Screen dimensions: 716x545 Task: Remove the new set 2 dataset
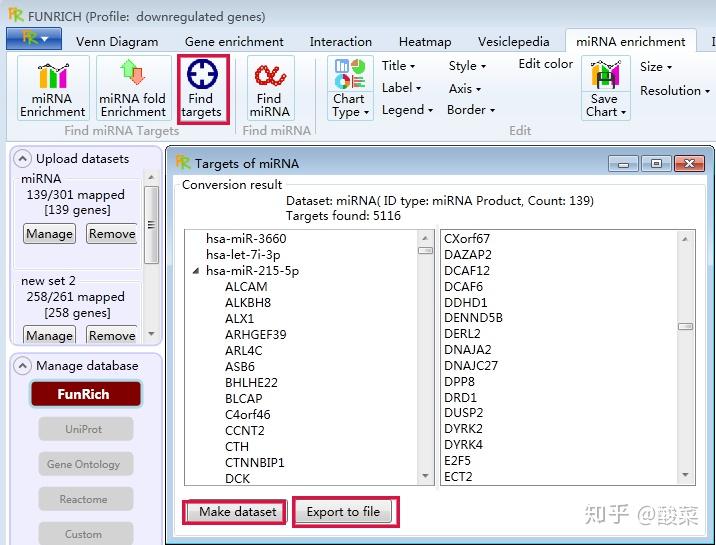point(112,335)
